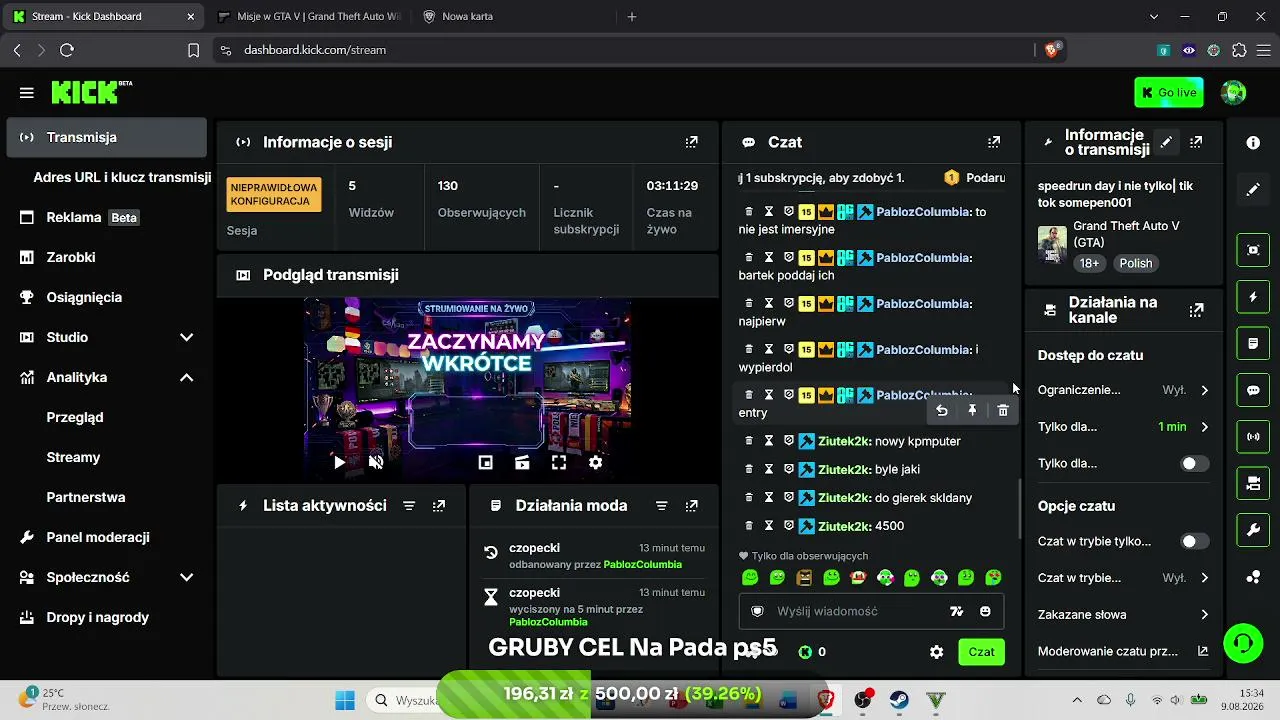Play the stream preview
Screen dimensions: 1280x720
point(339,462)
